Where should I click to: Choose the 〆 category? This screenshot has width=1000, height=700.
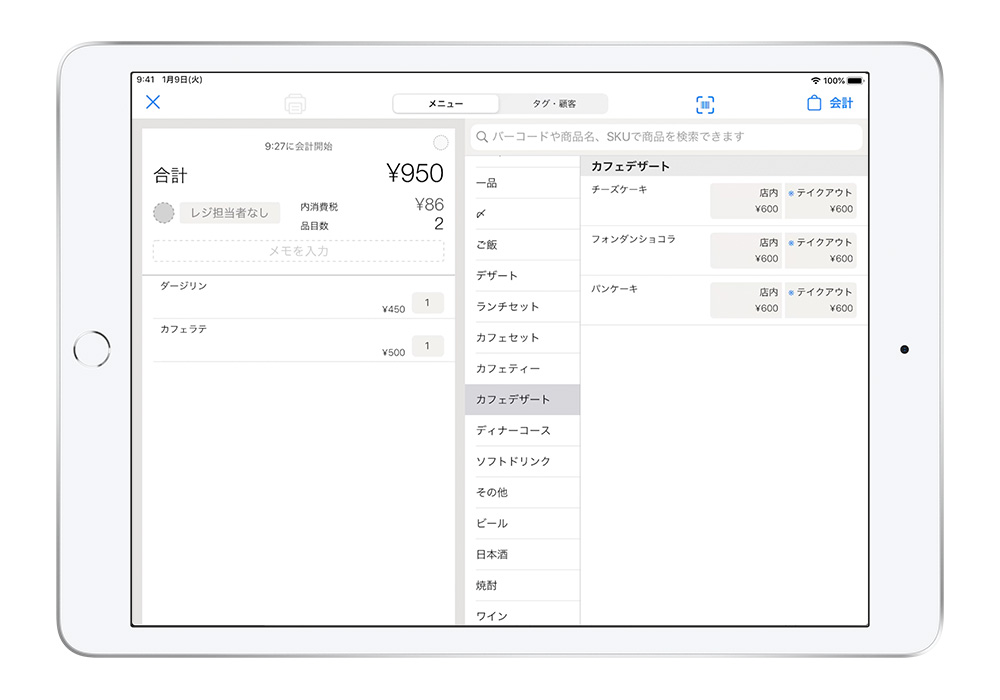522,214
